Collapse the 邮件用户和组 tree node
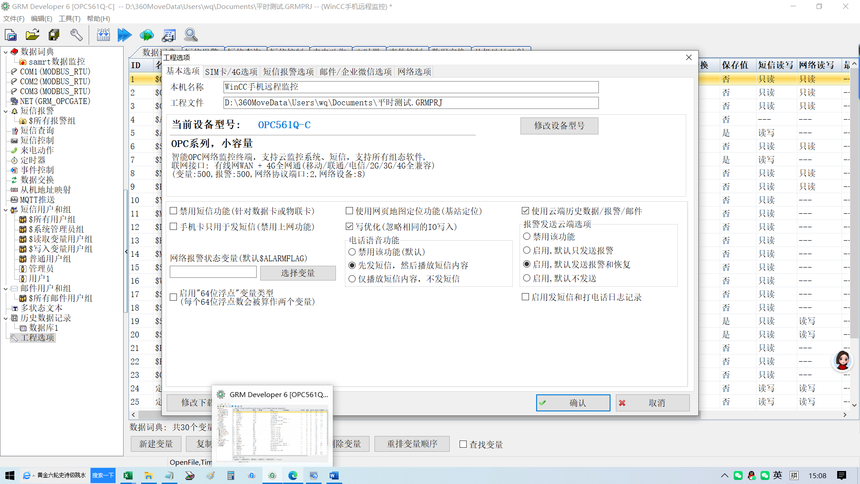The width and height of the screenshot is (860, 484). pyautogui.click(x=6, y=289)
